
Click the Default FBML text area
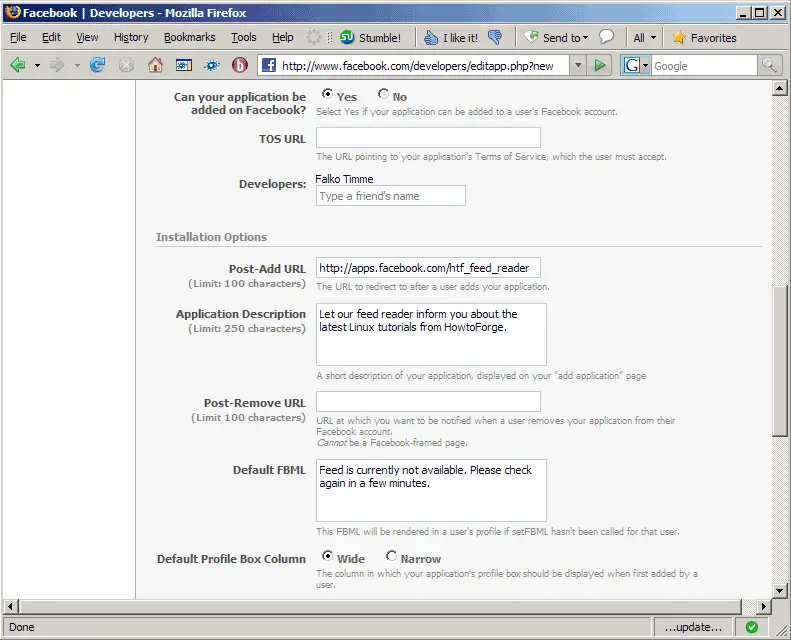431,490
